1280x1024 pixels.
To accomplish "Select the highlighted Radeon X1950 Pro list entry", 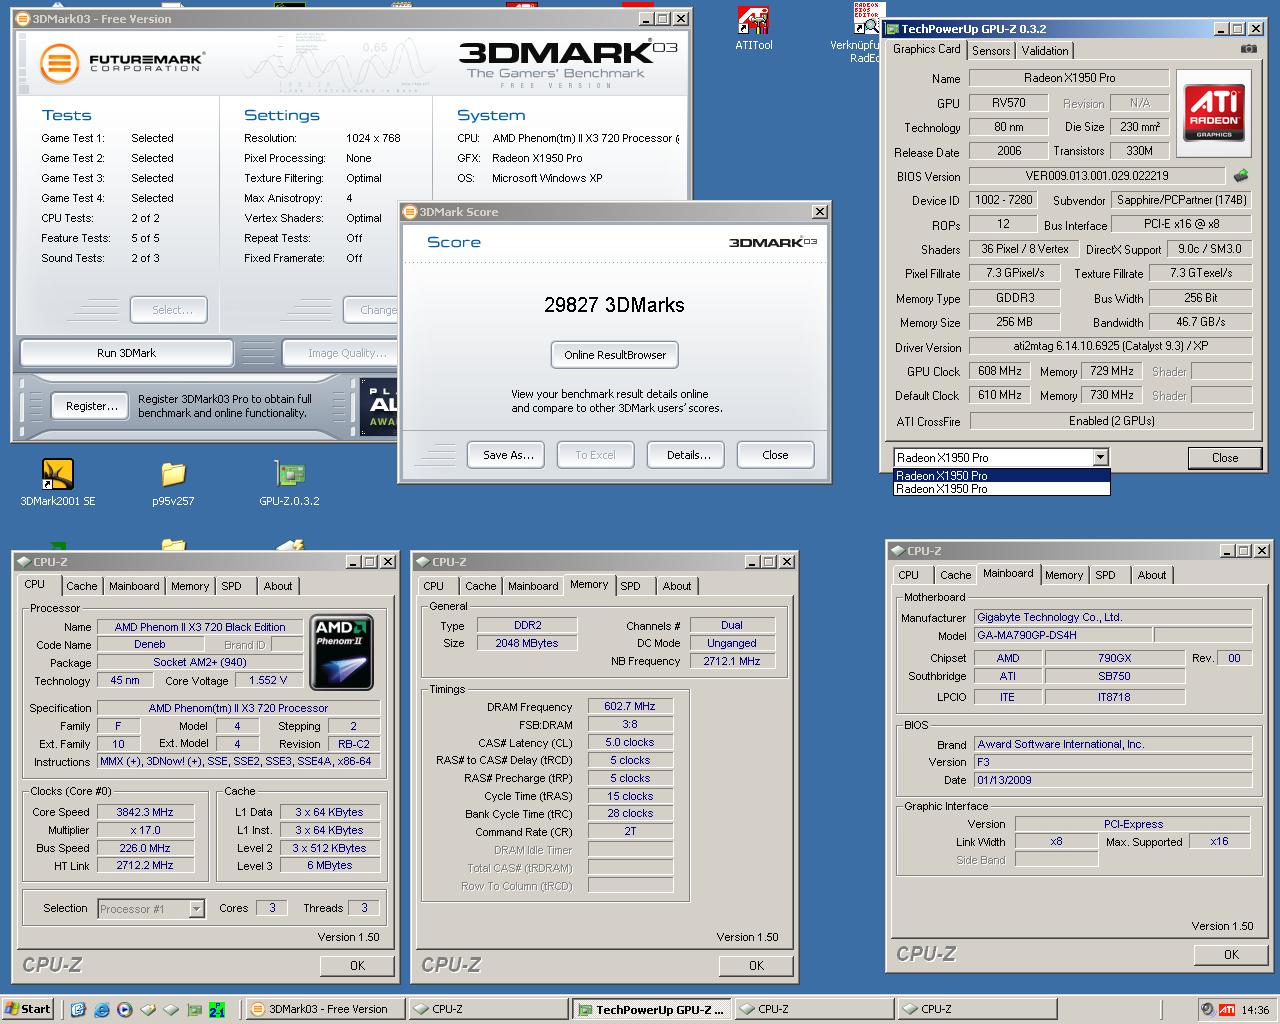I will point(1001,476).
